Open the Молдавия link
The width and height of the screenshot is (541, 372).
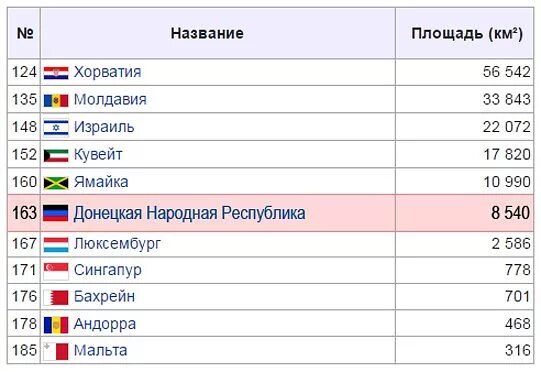[x=110, y=99]
